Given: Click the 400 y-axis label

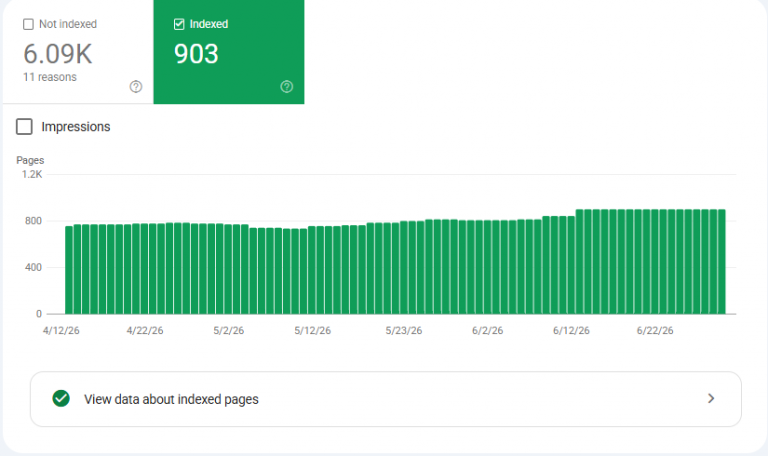Looking at the screenshot, I should point(33,267).
